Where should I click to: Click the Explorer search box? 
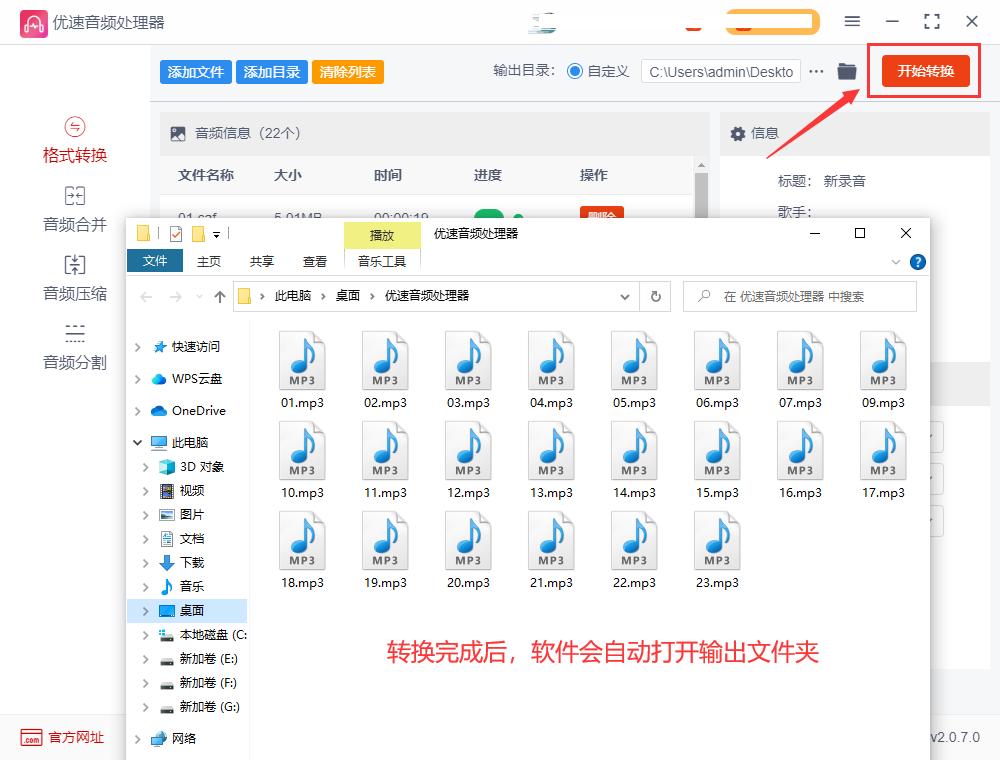[800, 296]
